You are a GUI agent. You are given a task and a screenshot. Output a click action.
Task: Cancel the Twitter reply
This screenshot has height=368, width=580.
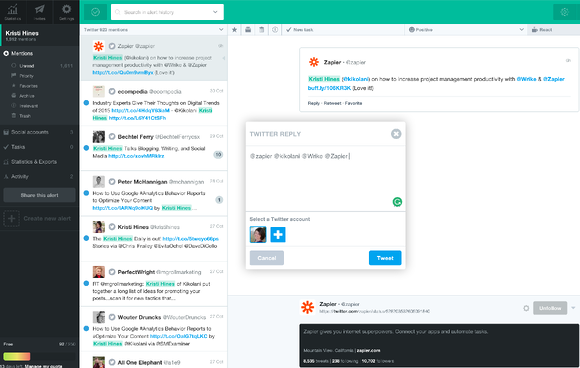267,258
